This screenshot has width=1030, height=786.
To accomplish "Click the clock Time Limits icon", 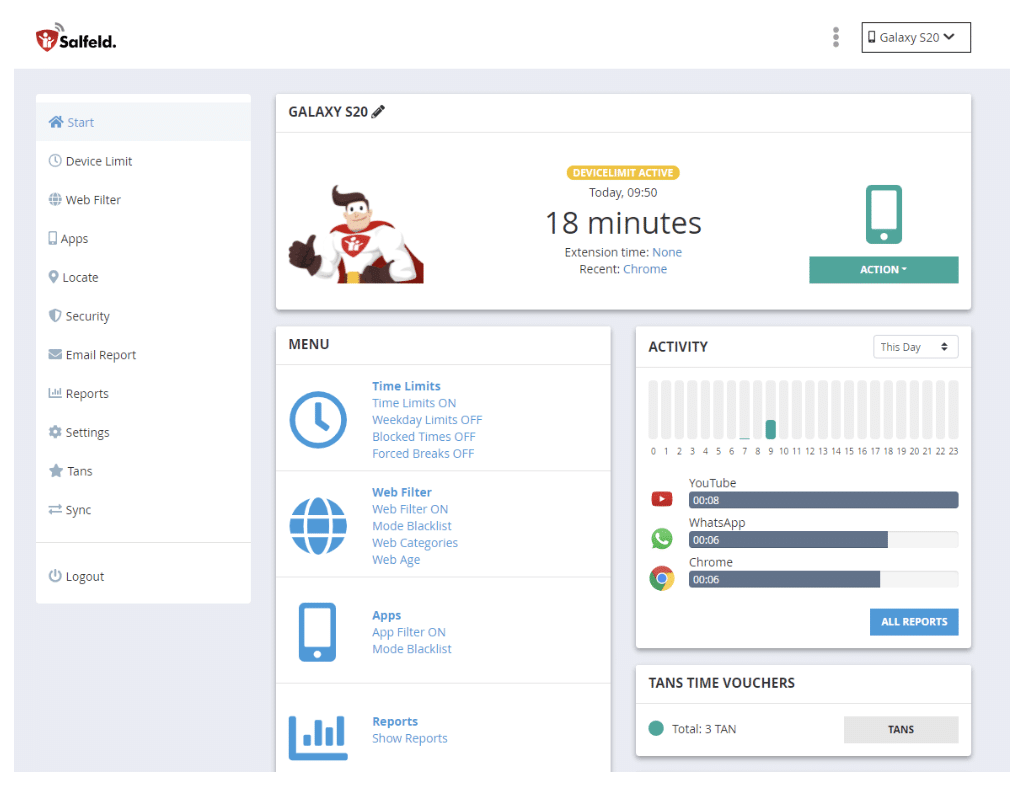I will click(x=318, y=418).
